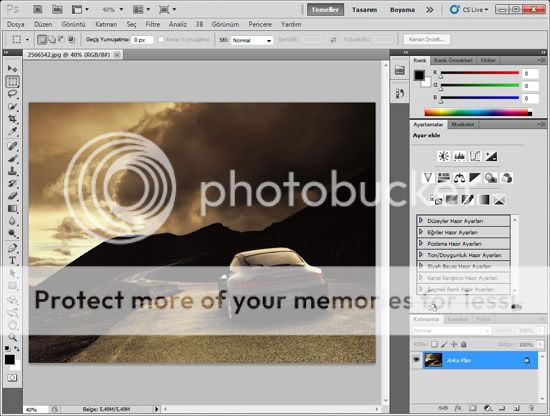Switch to the Tasarım workspace
The width and height of the screenshot is (550, 416).
point(364,10)
